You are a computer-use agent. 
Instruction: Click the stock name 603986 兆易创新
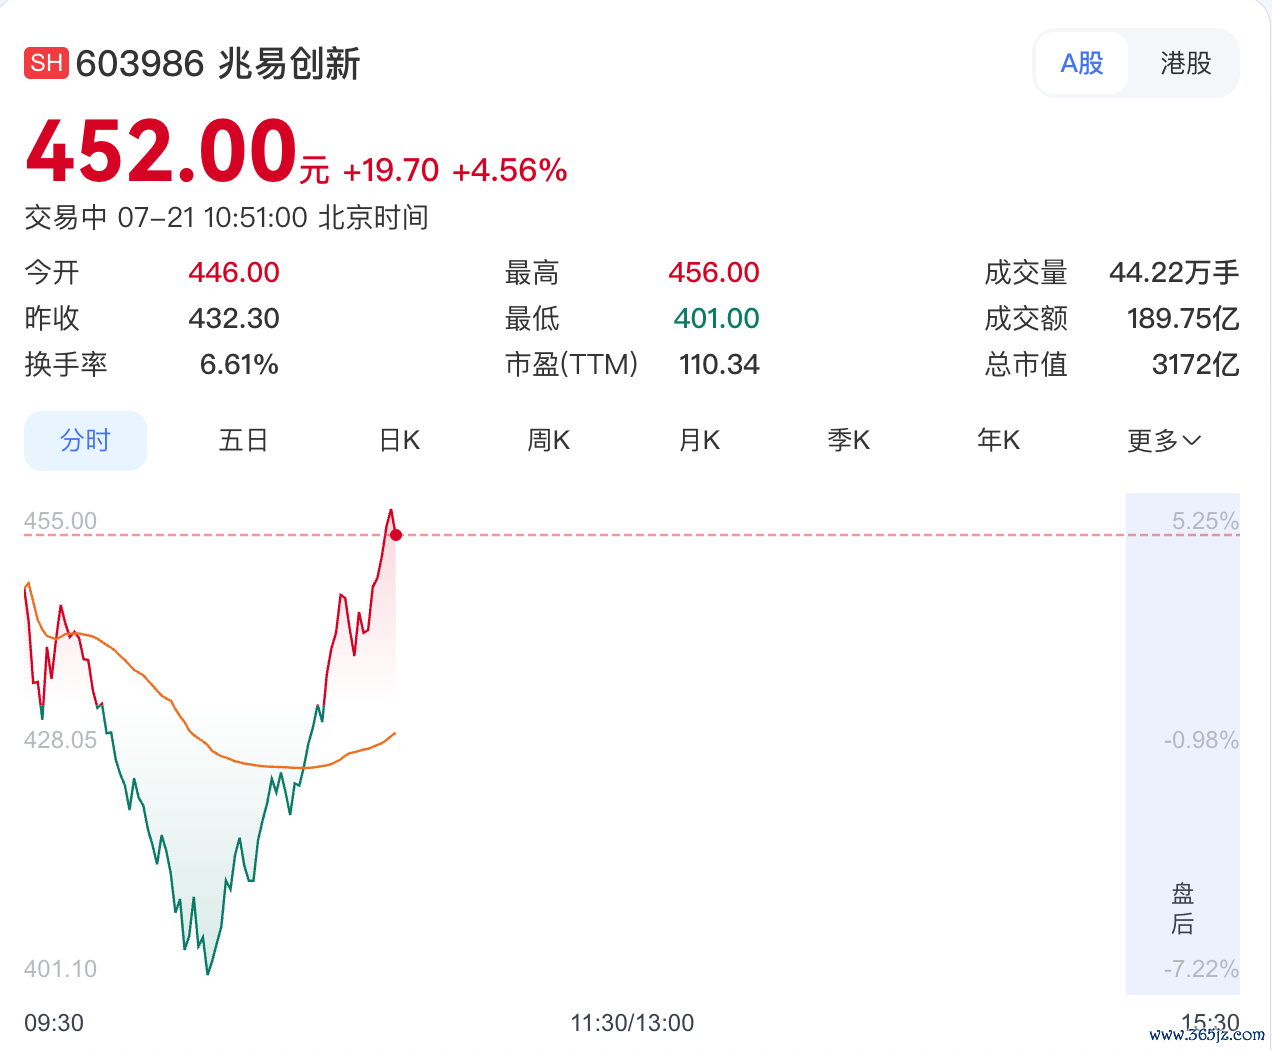point(218,64)
